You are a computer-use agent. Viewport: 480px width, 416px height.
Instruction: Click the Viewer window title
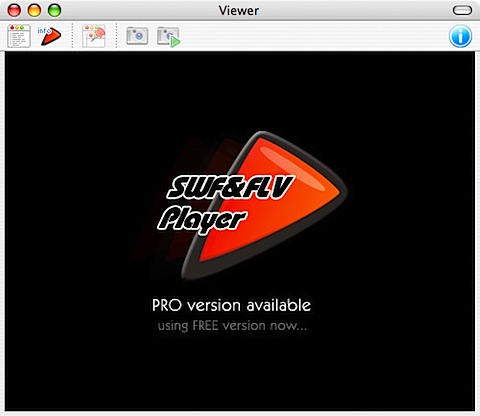[x=239, y=10]
